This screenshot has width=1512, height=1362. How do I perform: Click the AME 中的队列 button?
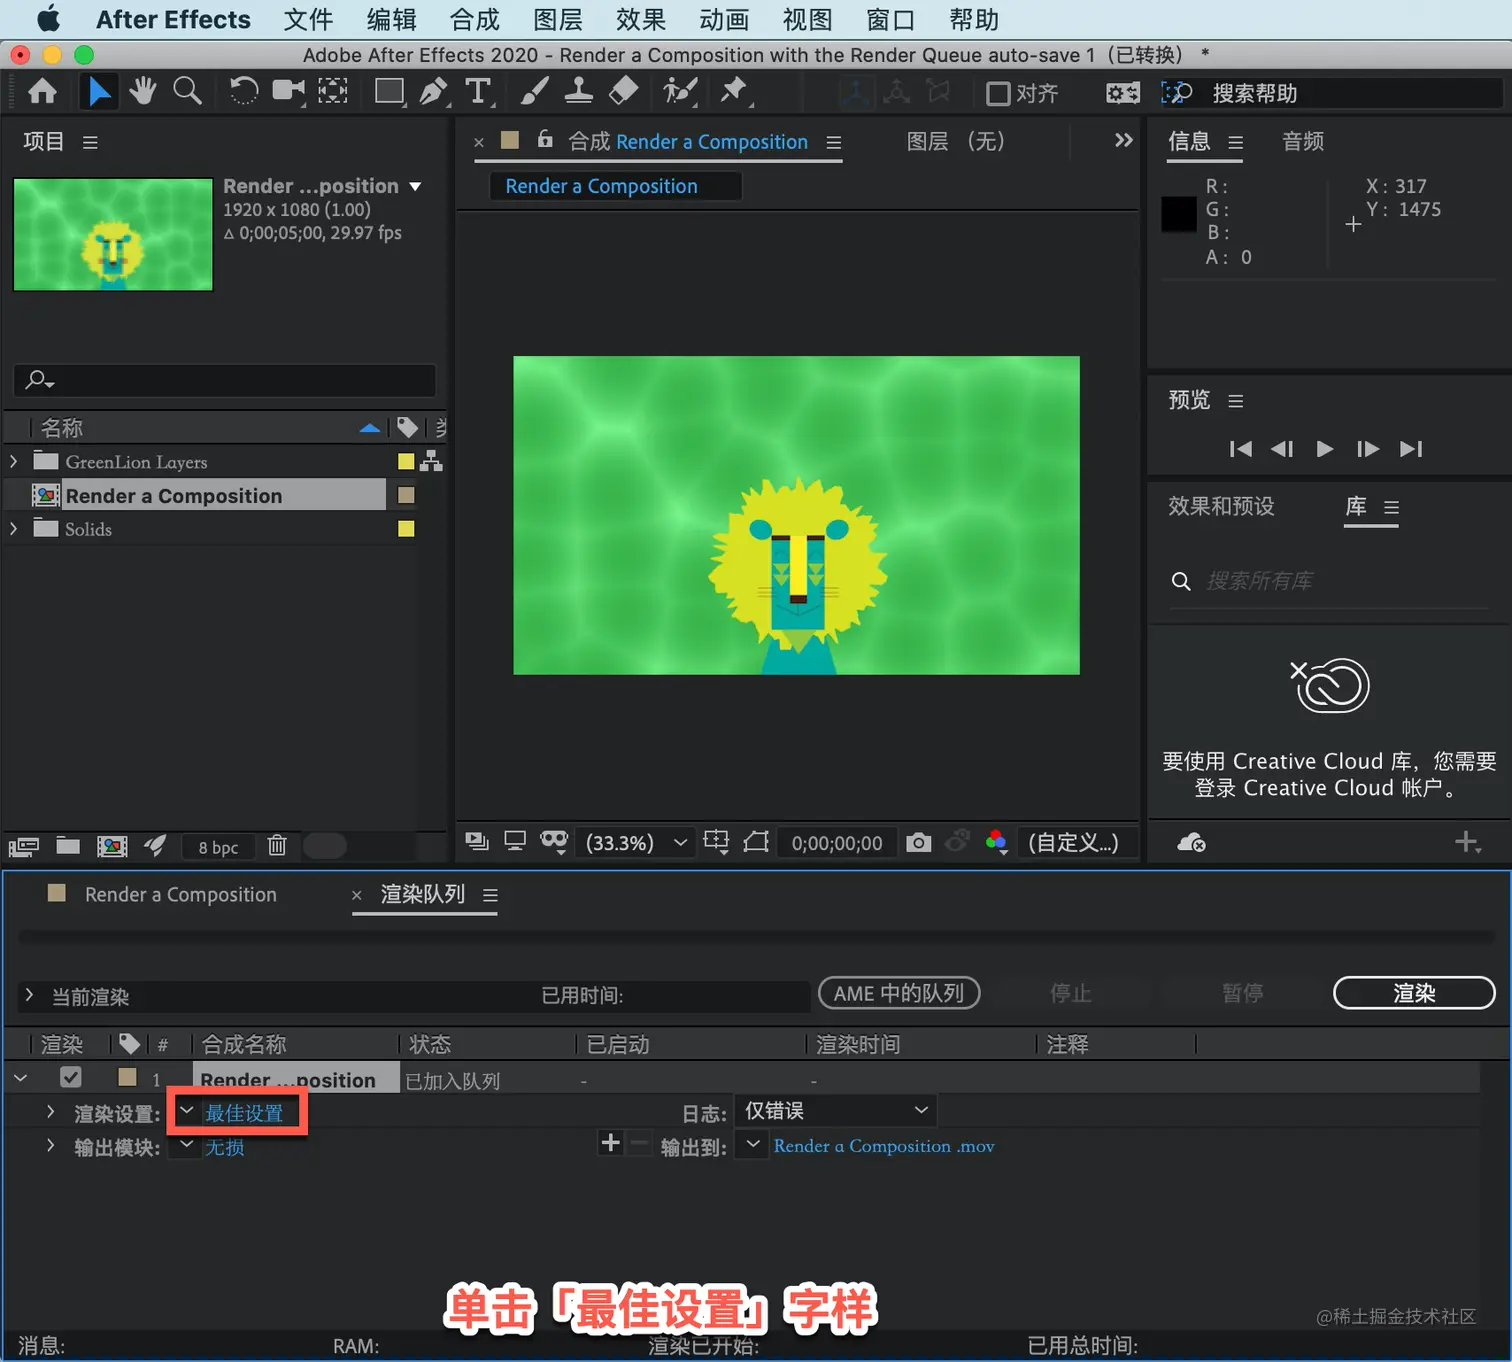[899, 993]
